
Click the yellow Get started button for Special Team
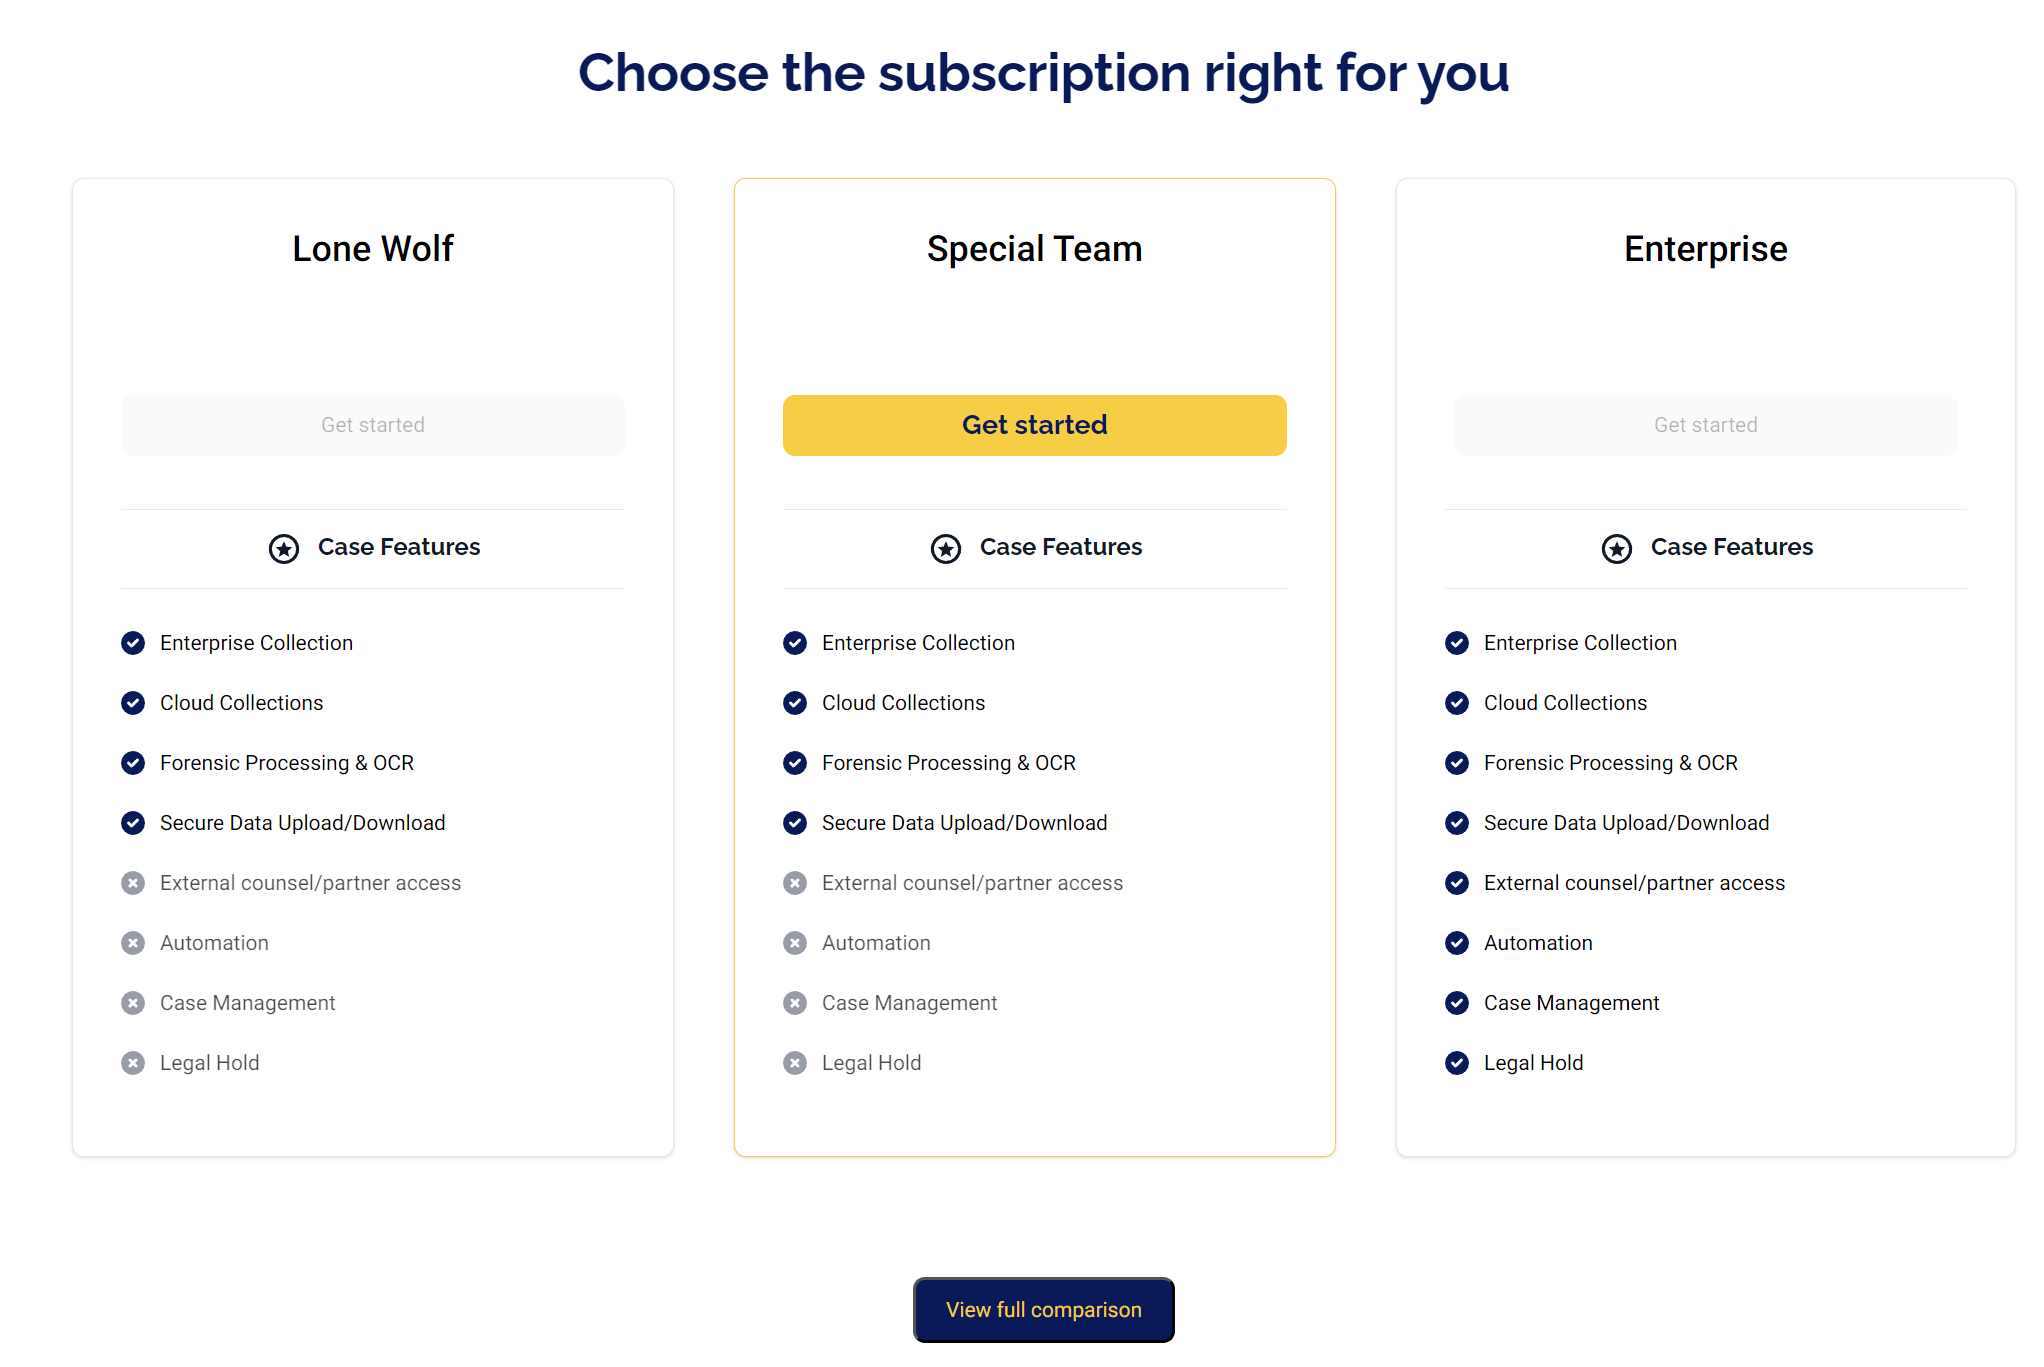coord(1034,425)
